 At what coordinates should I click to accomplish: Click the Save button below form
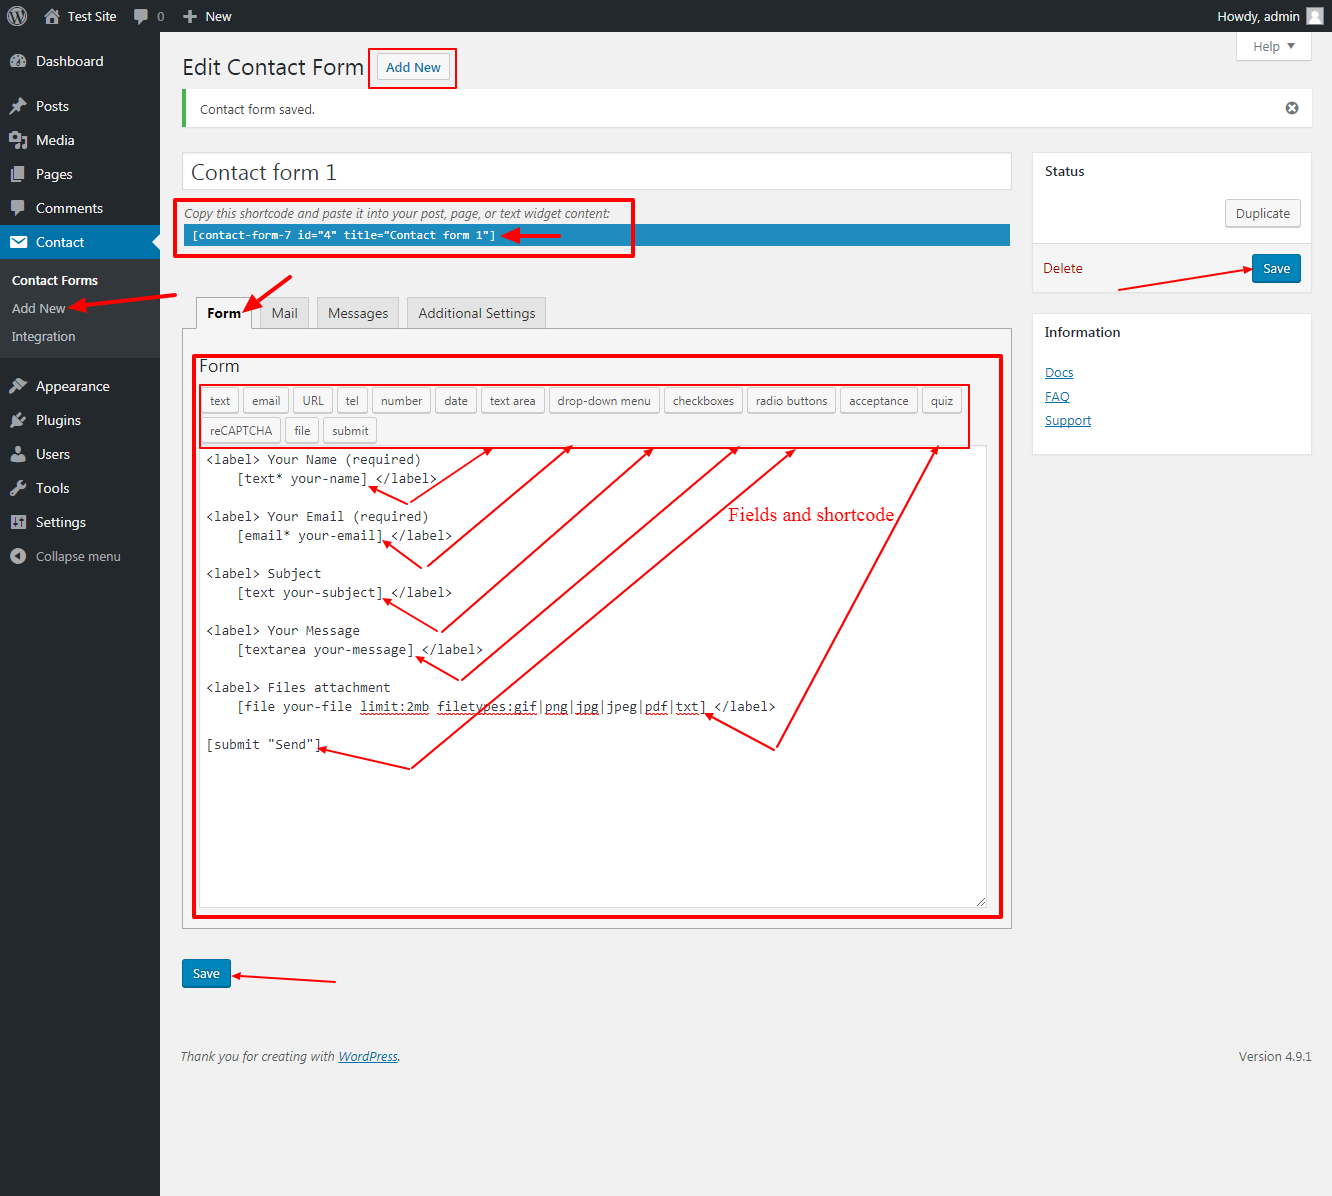(206, 973)
